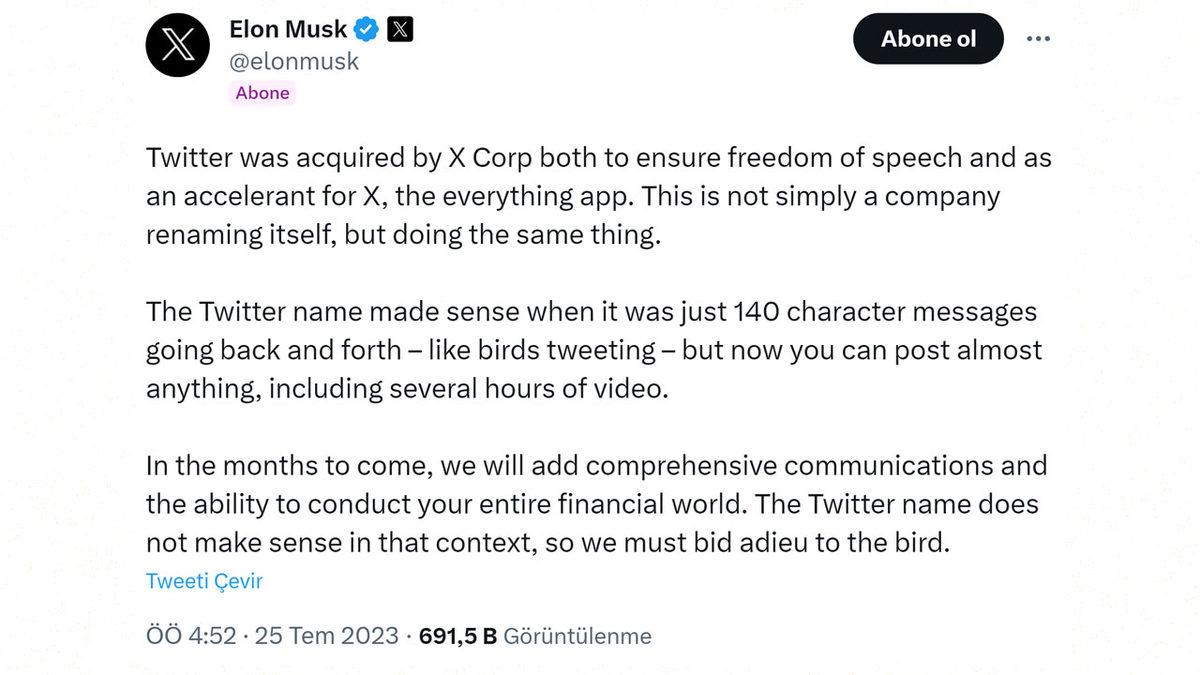Toggle the purple Abone subscription badge
This screenshot has width=1200, height=675.
click(262, 92)
